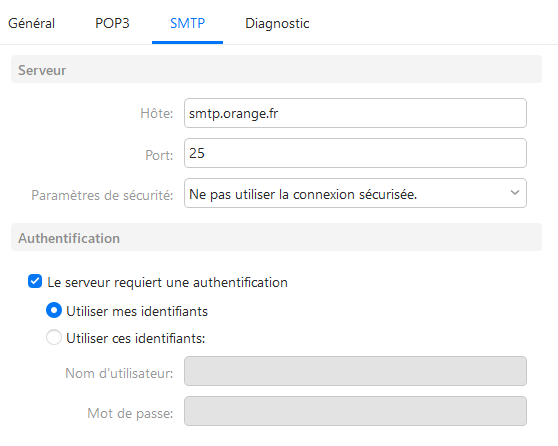Uncheck 'Le serveur requiert une authentification'
Viewport: 558px width, 446px height.
pos(35,281)
